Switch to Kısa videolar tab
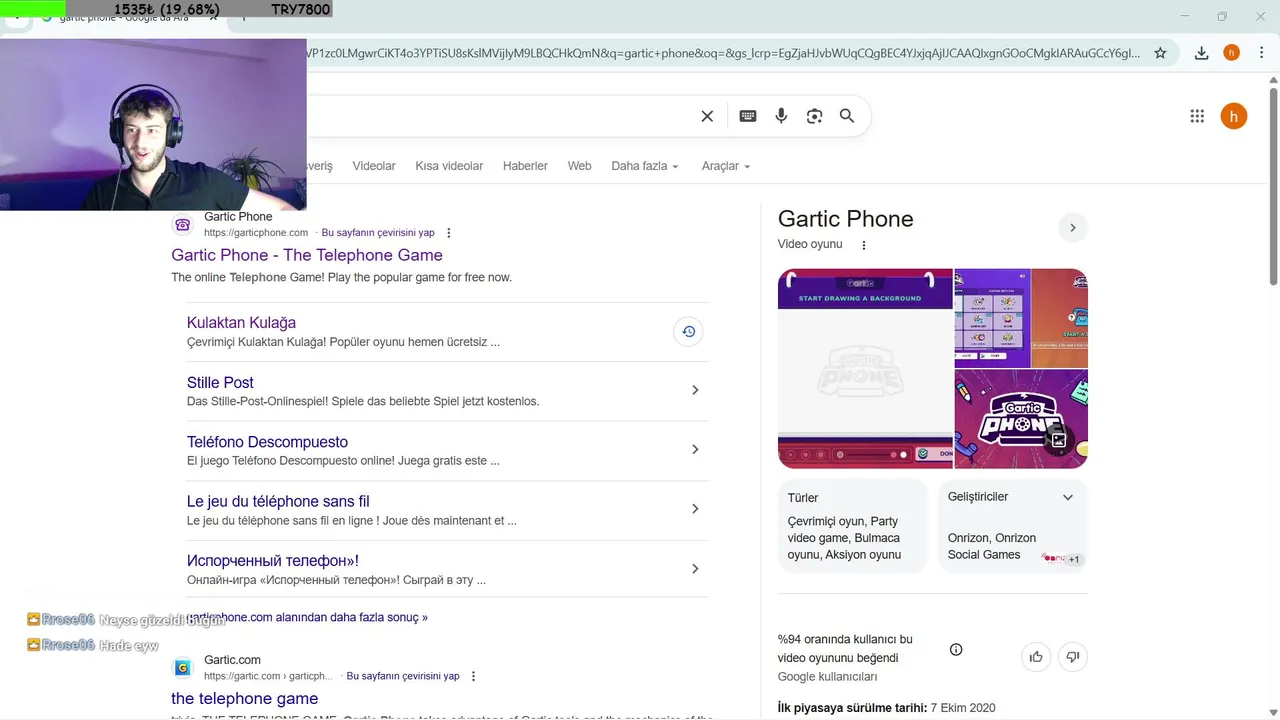The height and width of the screenshot is (720, 1280). pos(449,166)
